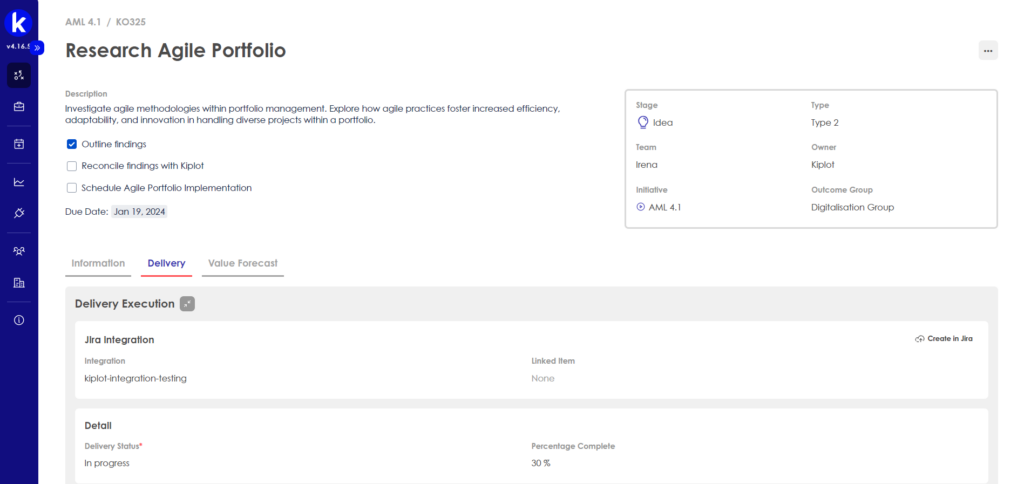This screenshot has width=1024, height=484.
Task: Click the Owner value Kiplot
Action: pos(823,165)
